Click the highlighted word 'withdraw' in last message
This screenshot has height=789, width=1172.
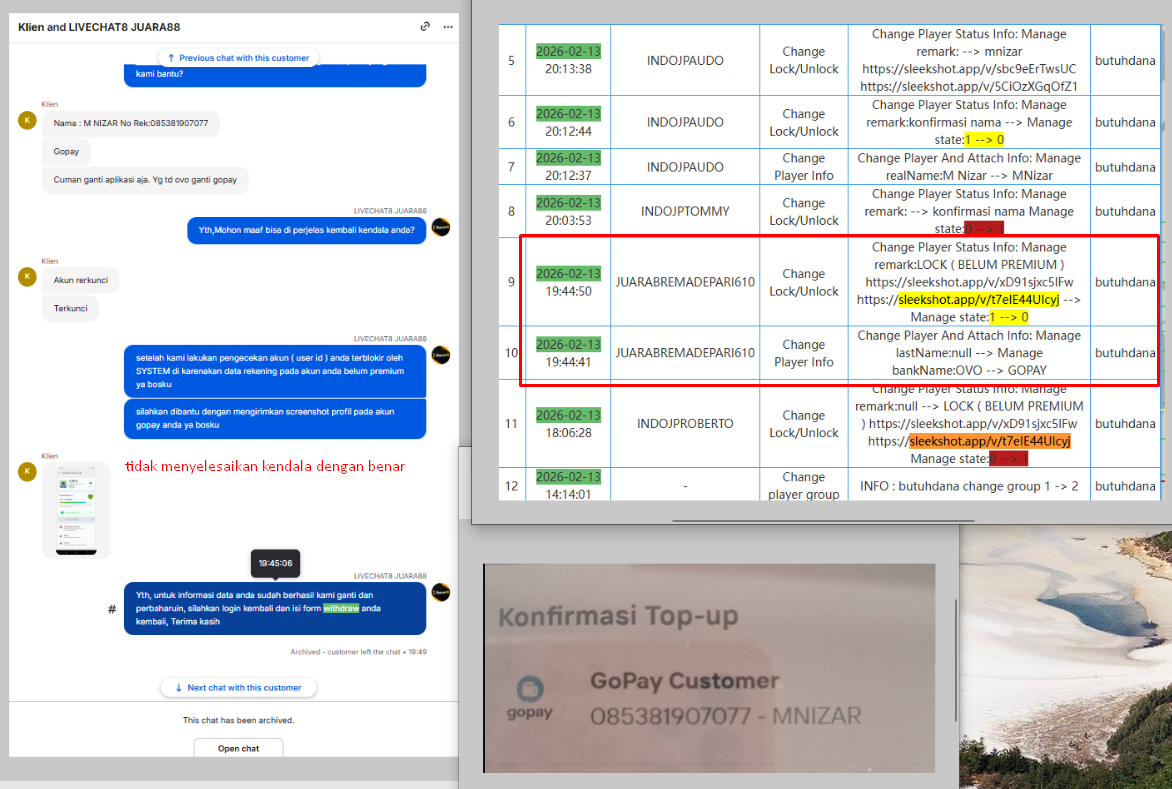(x=341, y=608)
